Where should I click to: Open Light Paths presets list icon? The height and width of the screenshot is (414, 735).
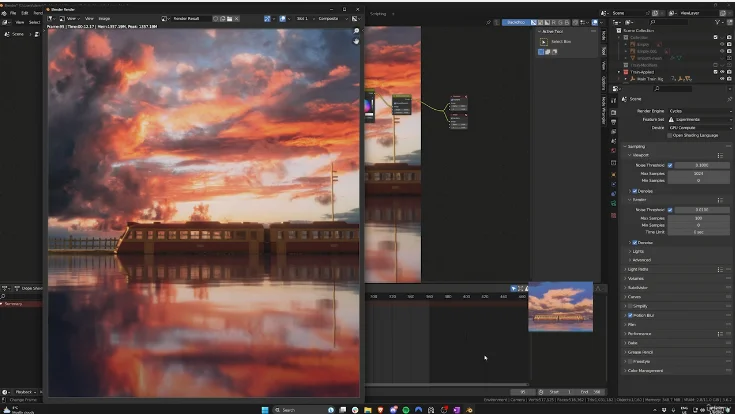720,269
